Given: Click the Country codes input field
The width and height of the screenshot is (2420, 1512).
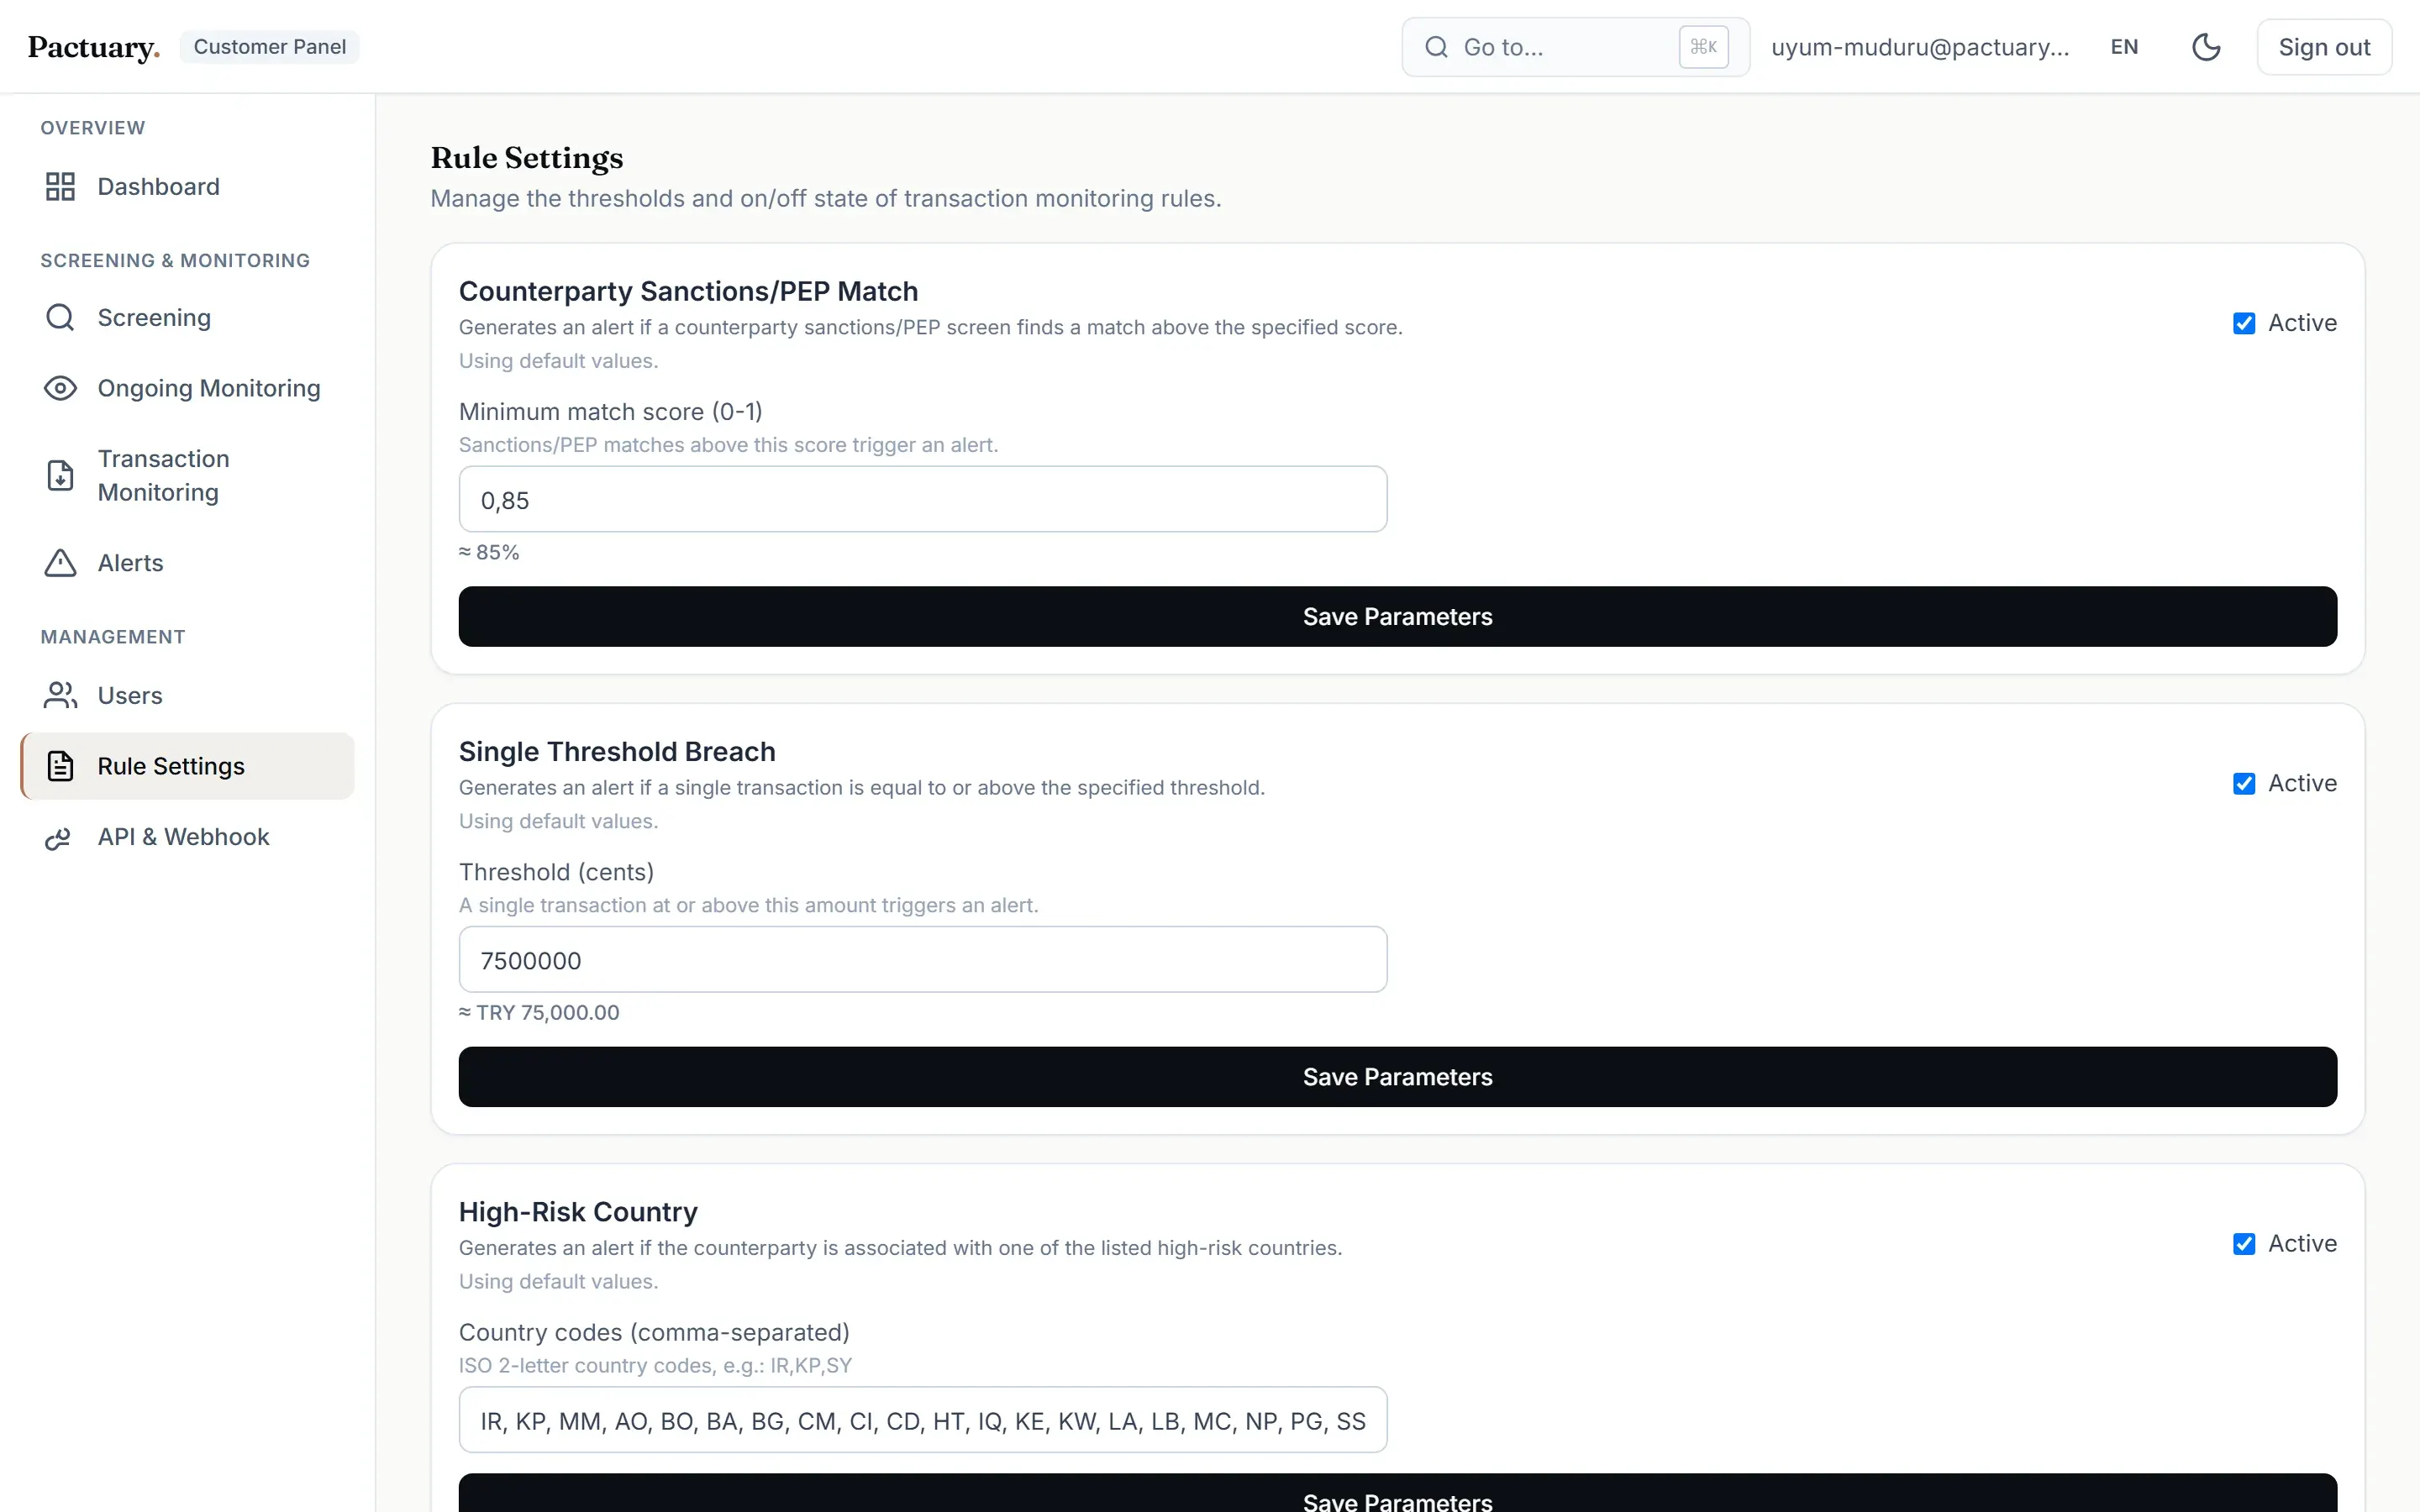Looking at the screenshot, I should [x=922, y=1420].
